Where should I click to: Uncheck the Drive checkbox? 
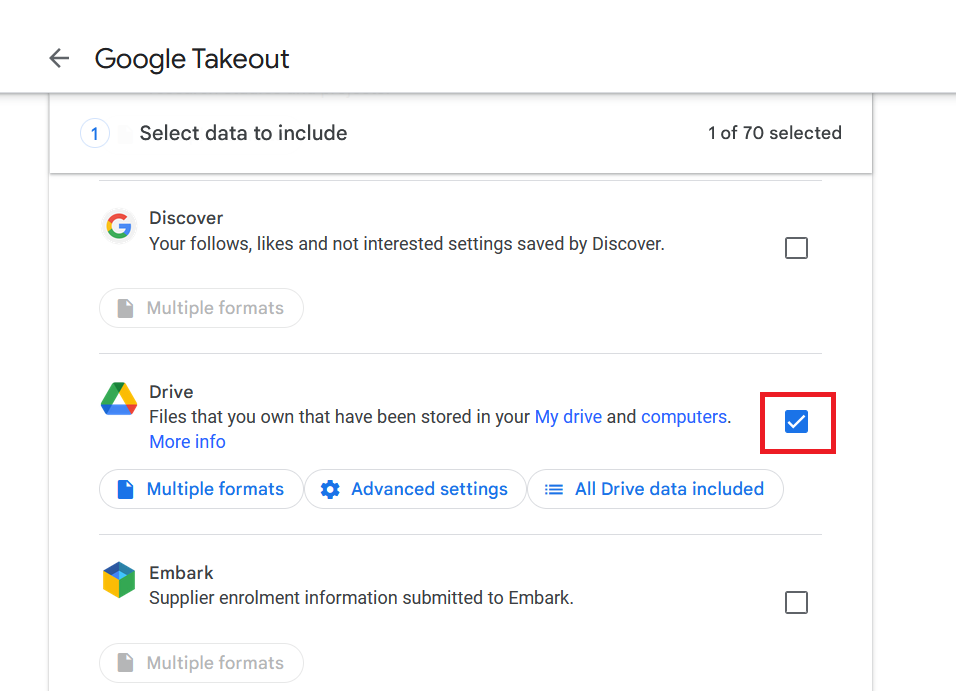[796, 421]
